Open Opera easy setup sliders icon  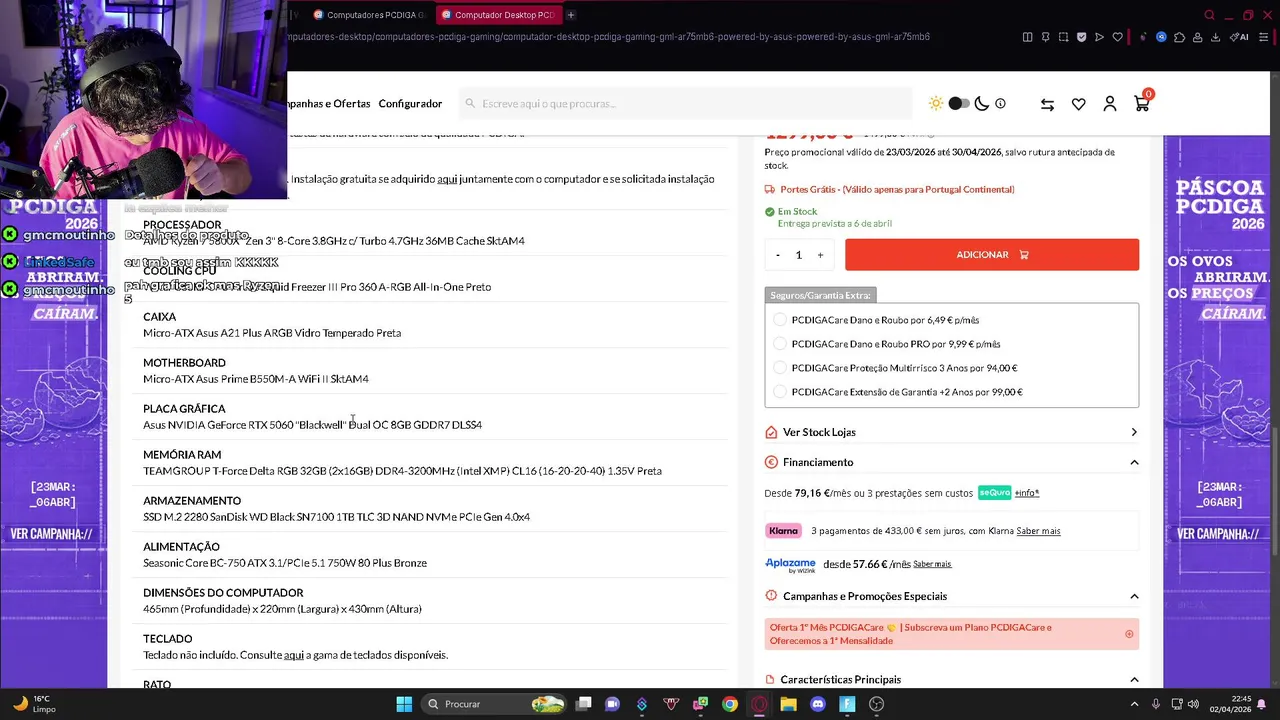(1263, 37)
